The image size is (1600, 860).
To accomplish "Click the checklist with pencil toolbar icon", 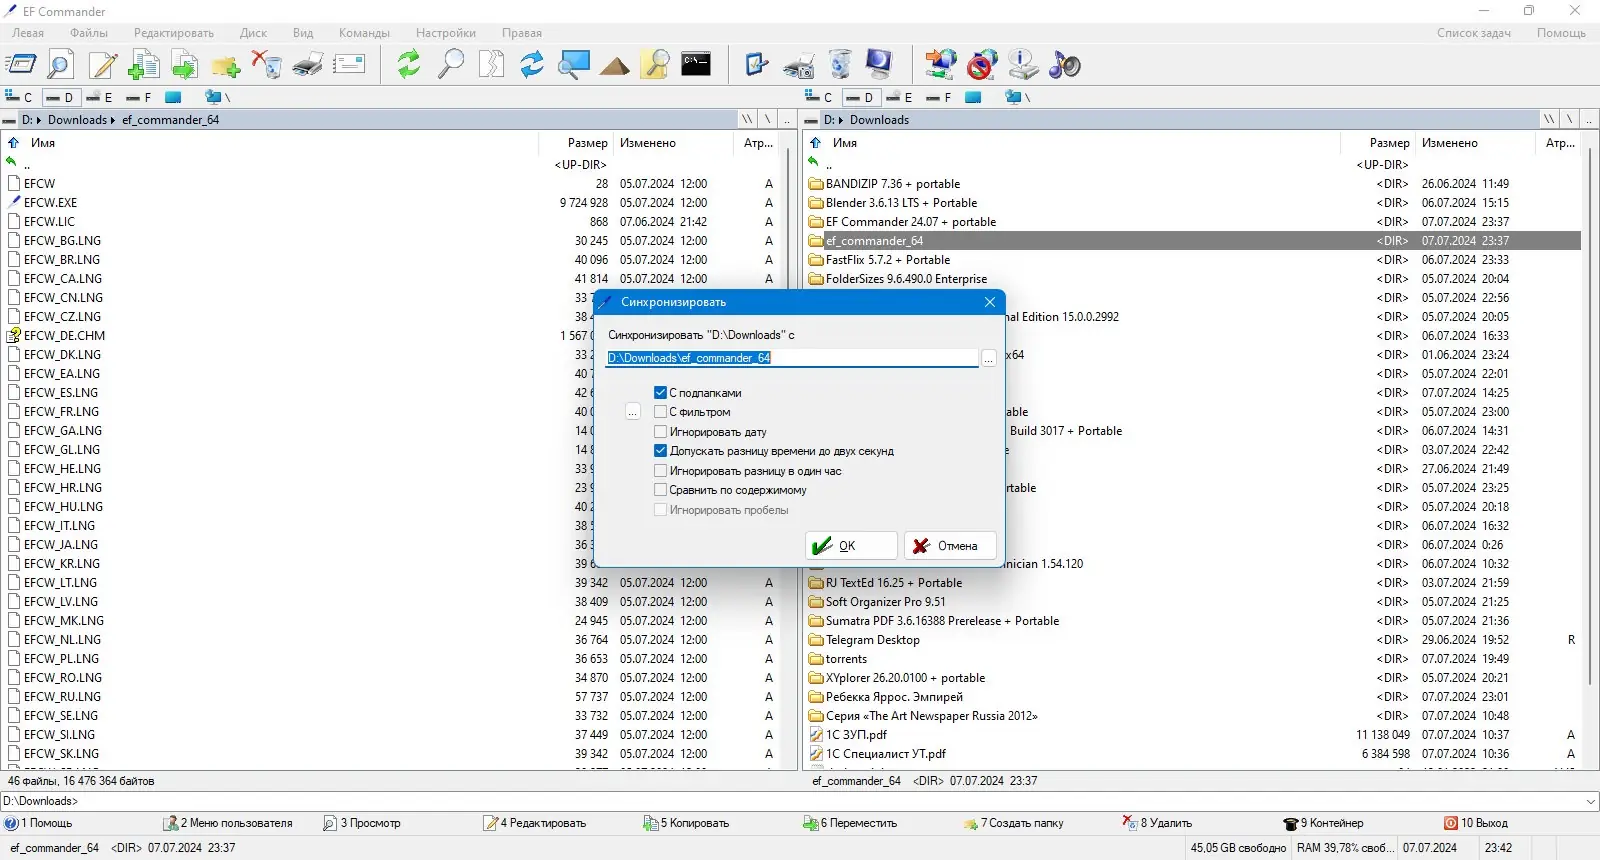I will tap(757, 65).
